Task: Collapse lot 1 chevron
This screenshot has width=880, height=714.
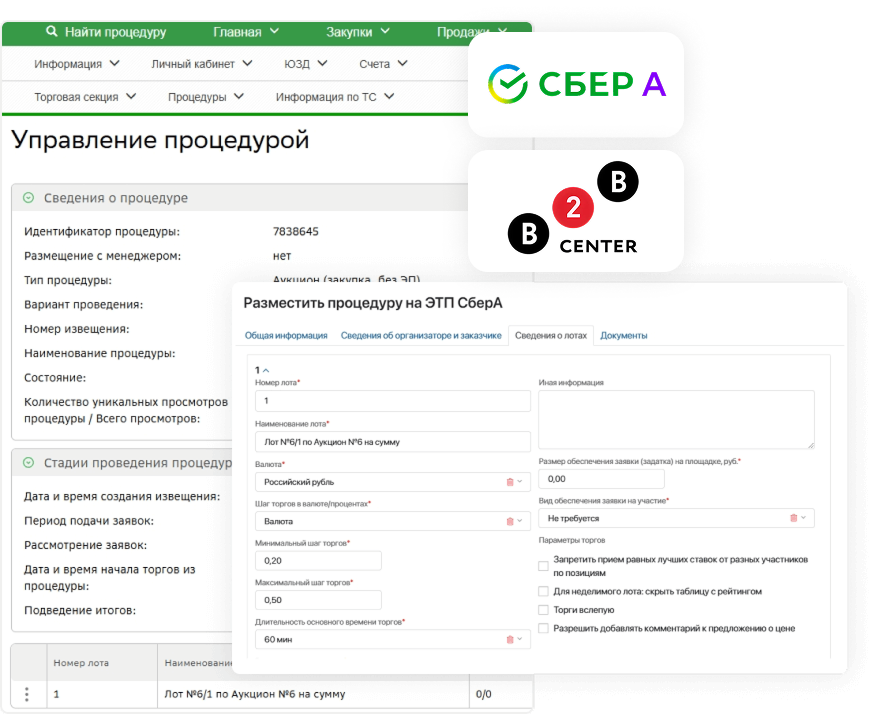Action: (266, 370)
